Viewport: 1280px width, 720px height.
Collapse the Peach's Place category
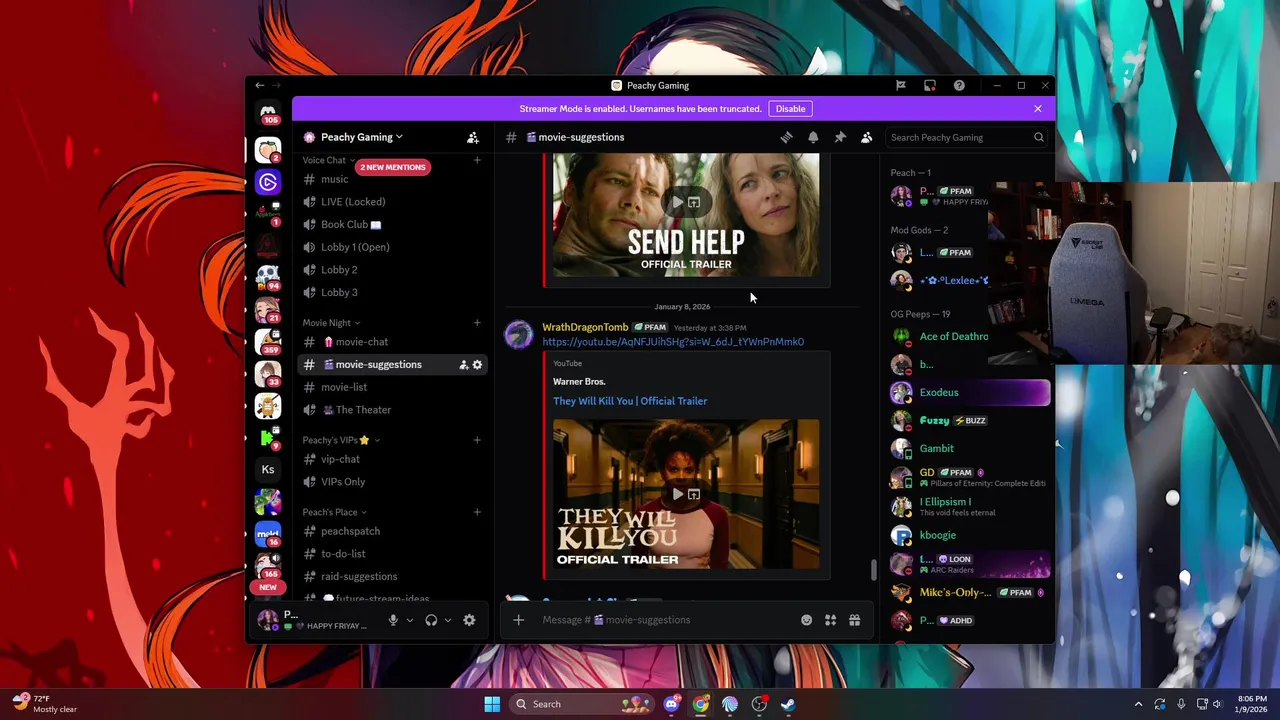[x=334, y=512]
